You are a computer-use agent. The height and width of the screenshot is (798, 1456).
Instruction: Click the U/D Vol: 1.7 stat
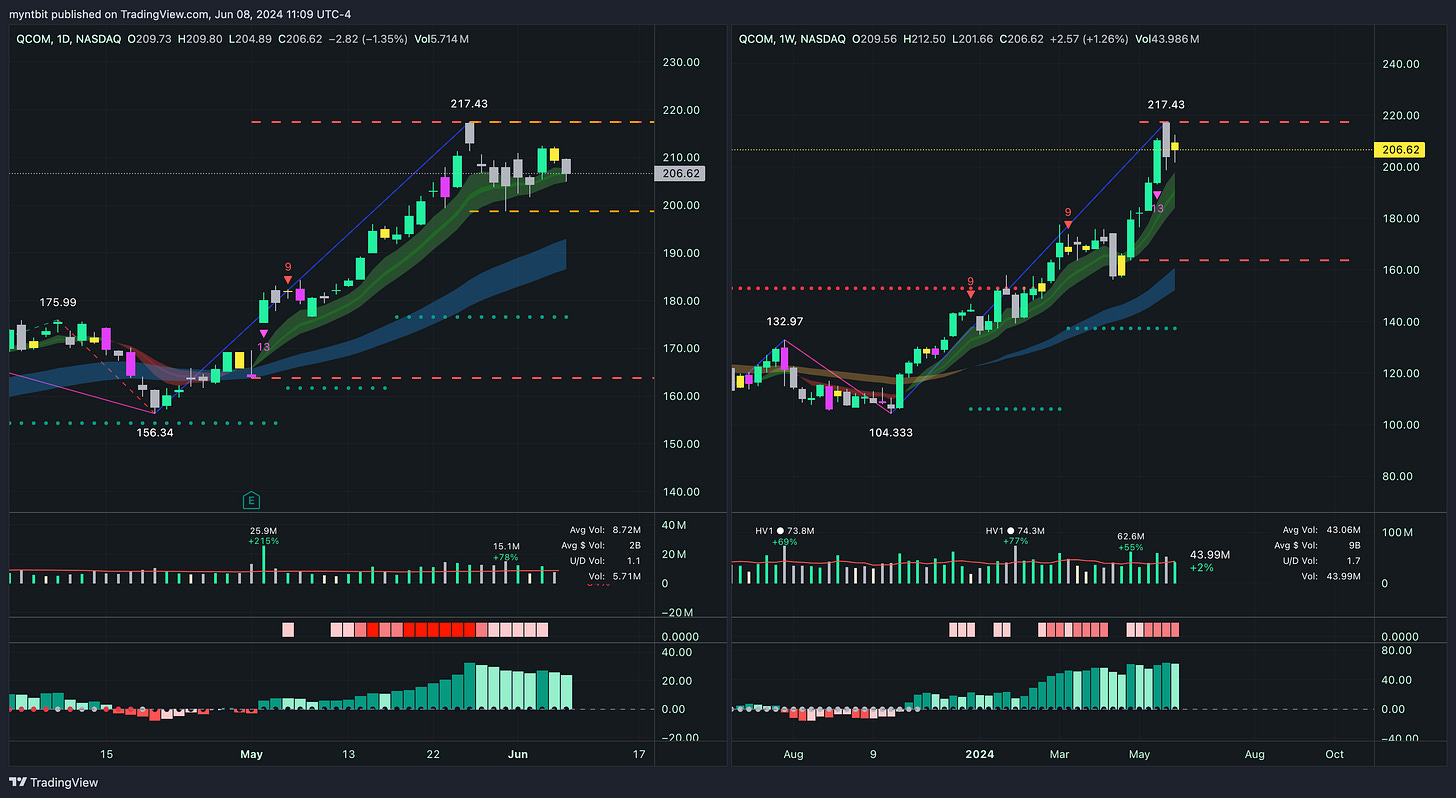point(1320,562)
